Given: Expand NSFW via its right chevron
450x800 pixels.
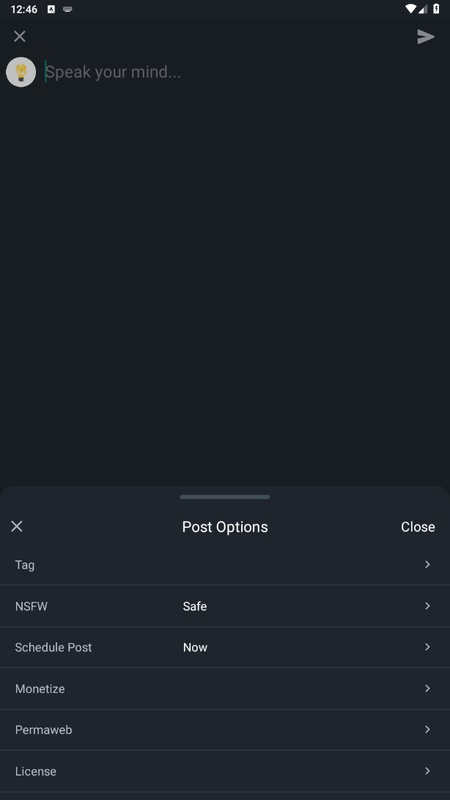Looking at the screenshot, I should pyautogui.click(x=428, y=606).
